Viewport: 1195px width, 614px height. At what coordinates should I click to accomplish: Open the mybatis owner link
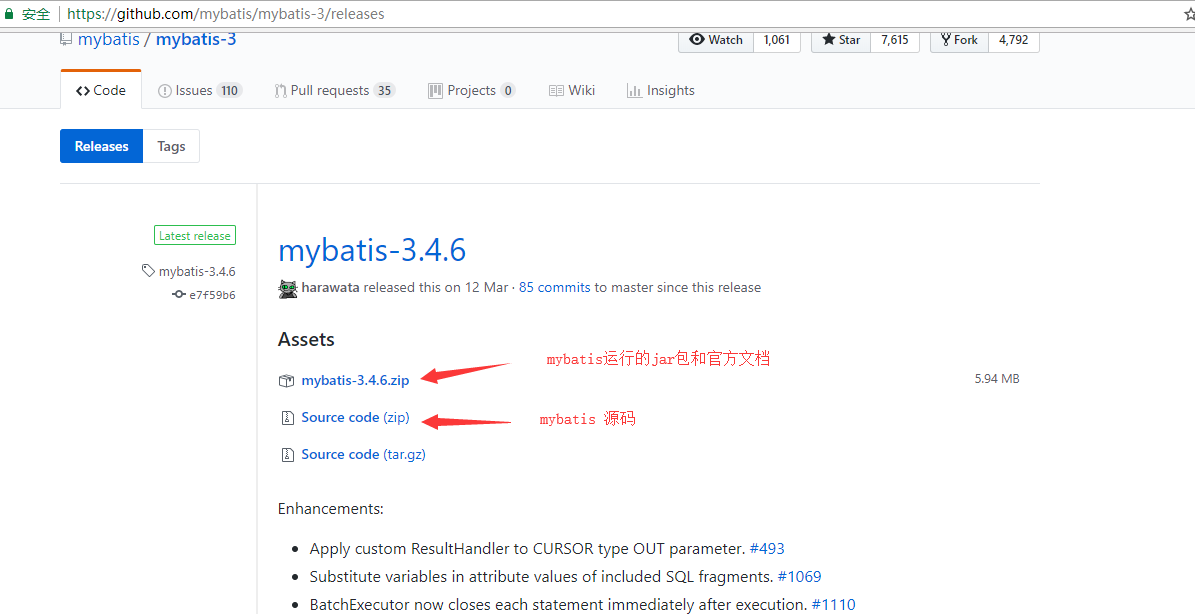108,40
